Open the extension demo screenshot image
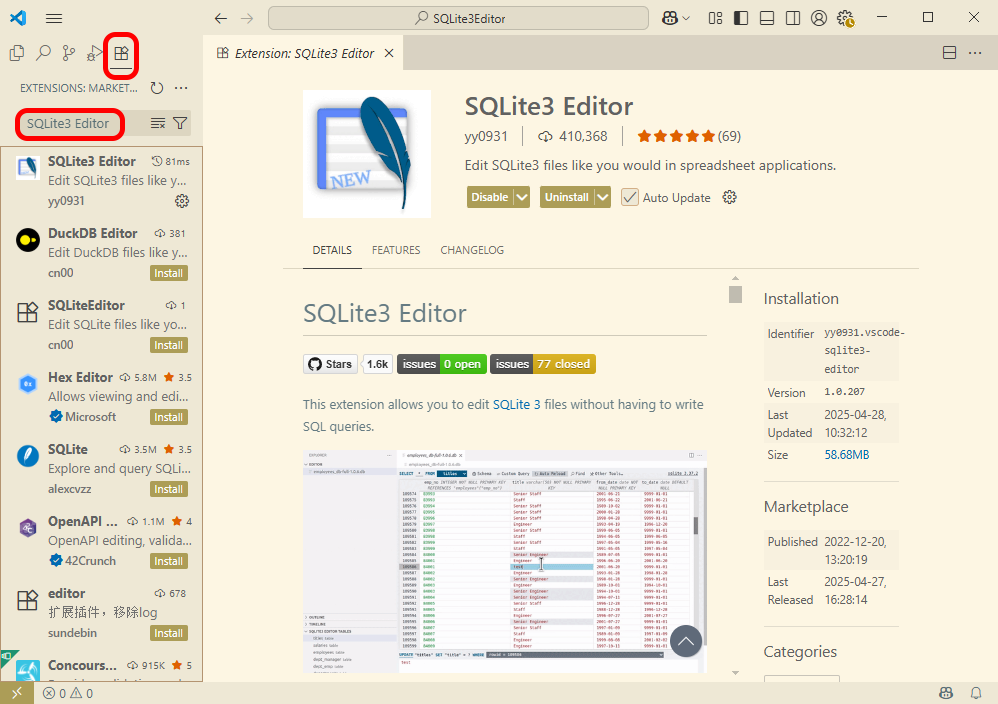The width and height of the screenshot is (998, 704). [505, 561]
